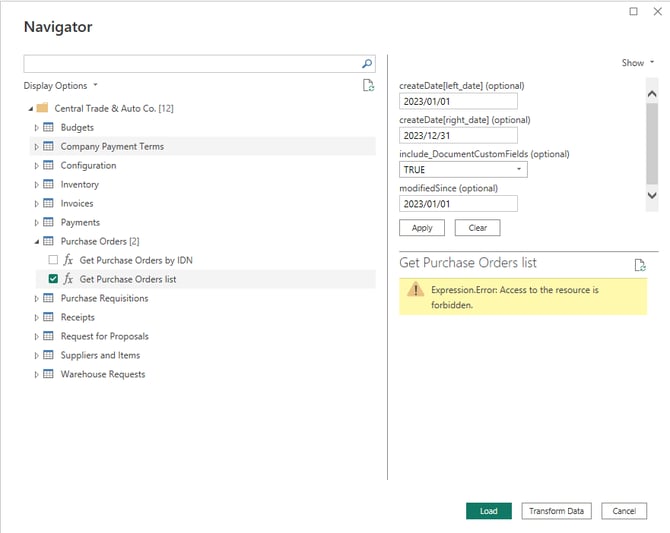Click the Payments table icon
670x533 pixels.
tap(48, 222)
